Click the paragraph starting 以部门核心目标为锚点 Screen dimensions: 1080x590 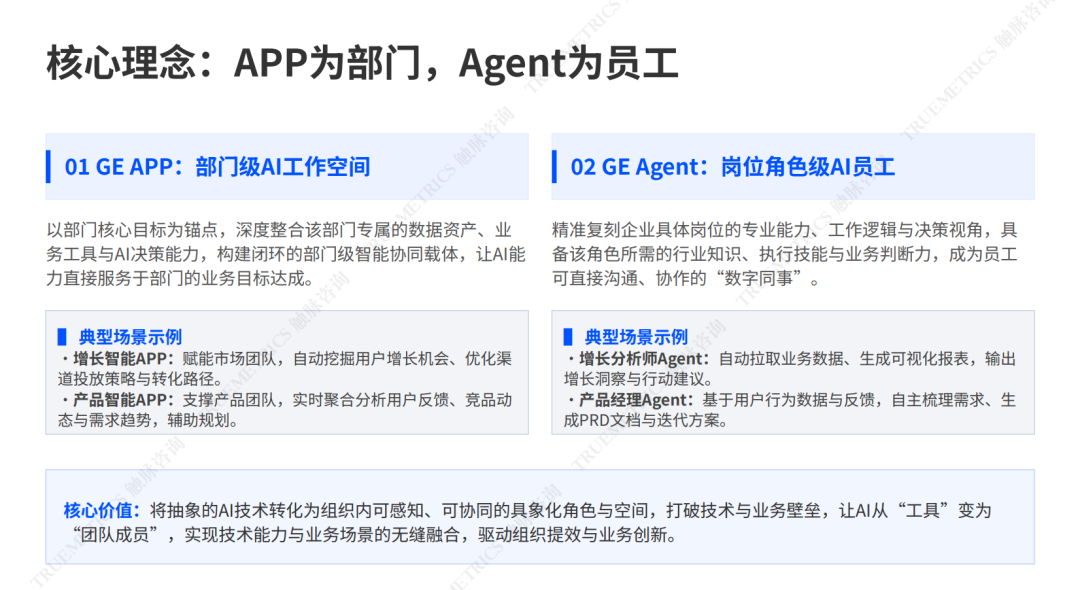click(x=286, y=254)
